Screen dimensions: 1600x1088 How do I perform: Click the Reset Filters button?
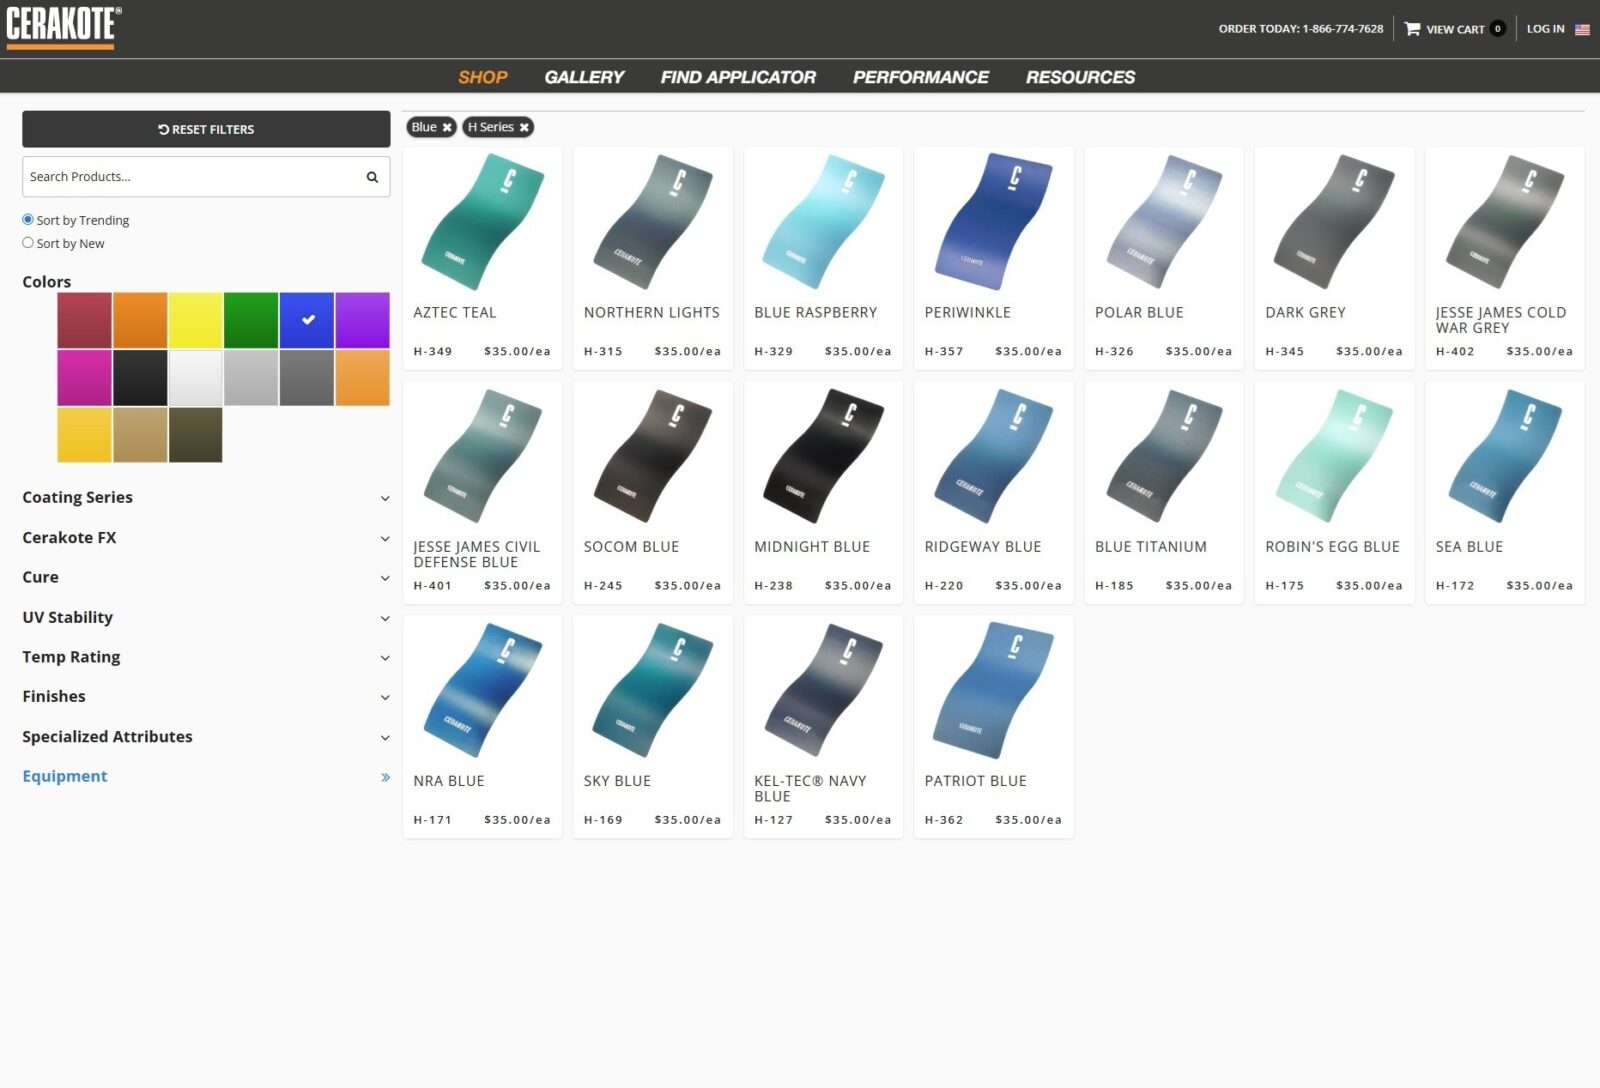206,129
